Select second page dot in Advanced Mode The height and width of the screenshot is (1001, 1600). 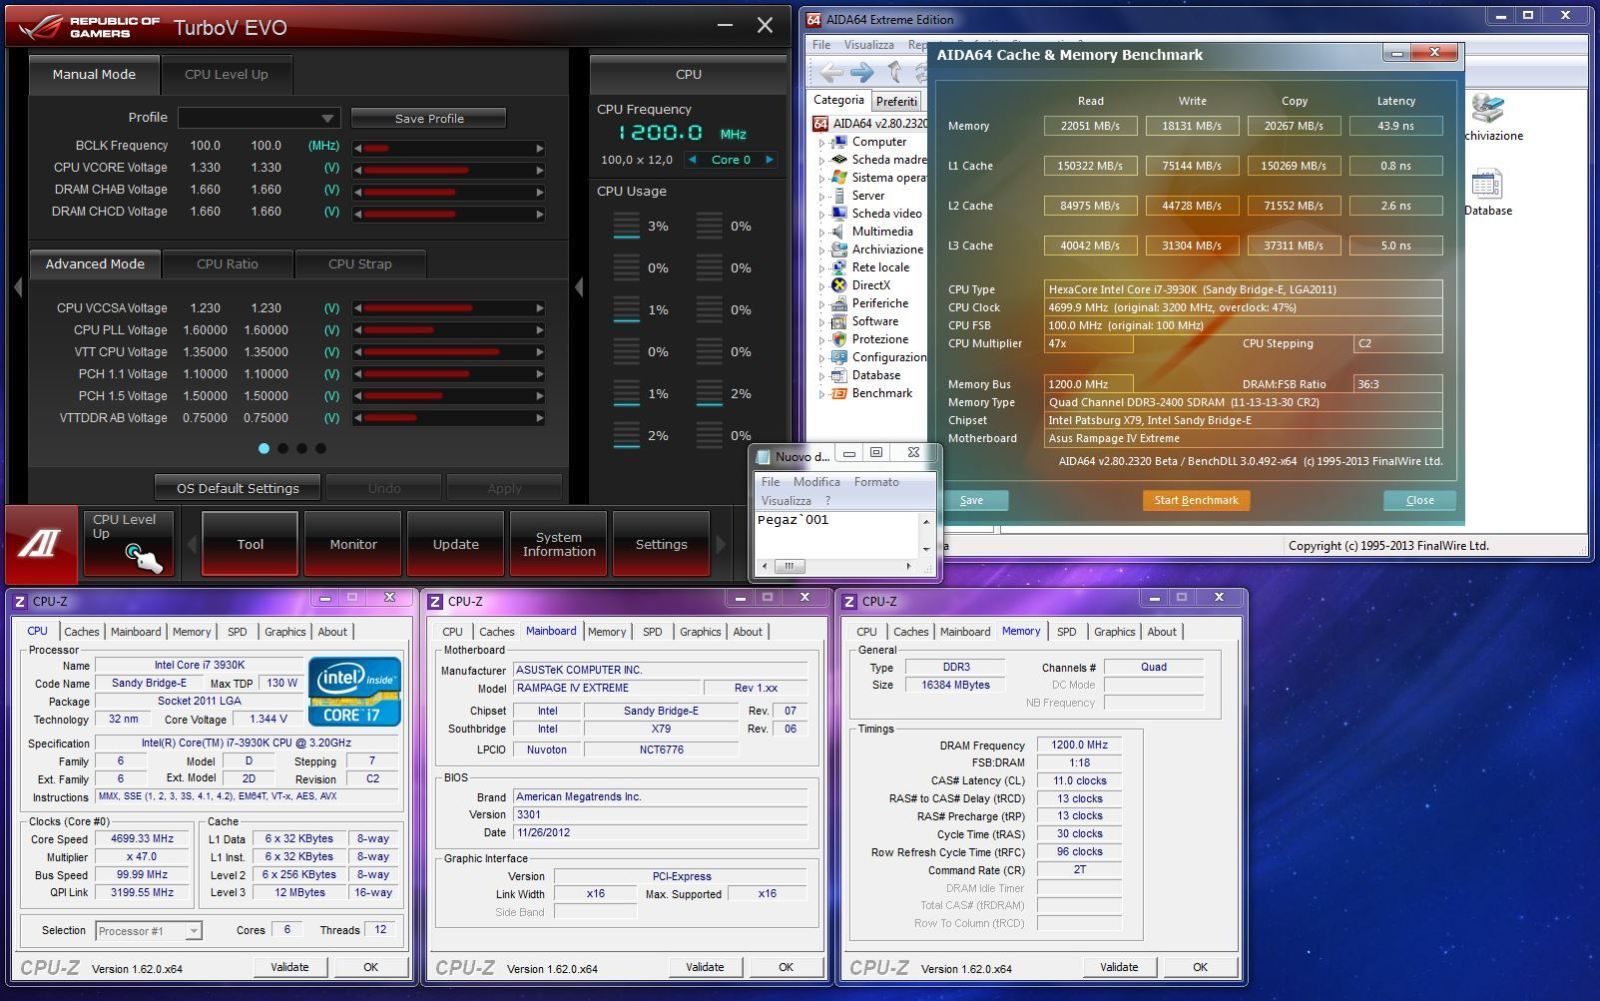tap(283, 449)
